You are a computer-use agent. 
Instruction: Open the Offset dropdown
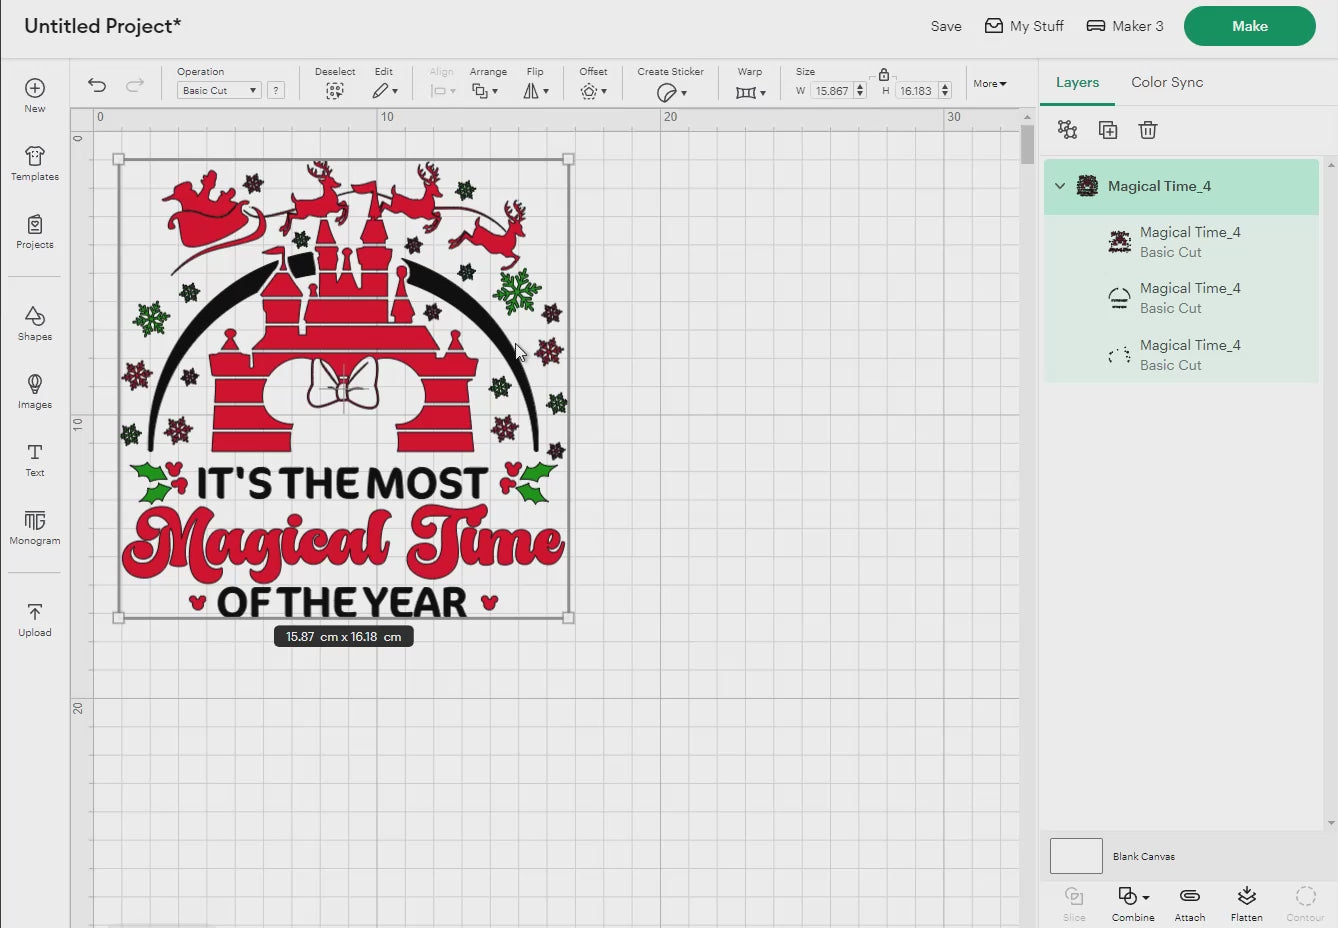[x=594, y=91]
